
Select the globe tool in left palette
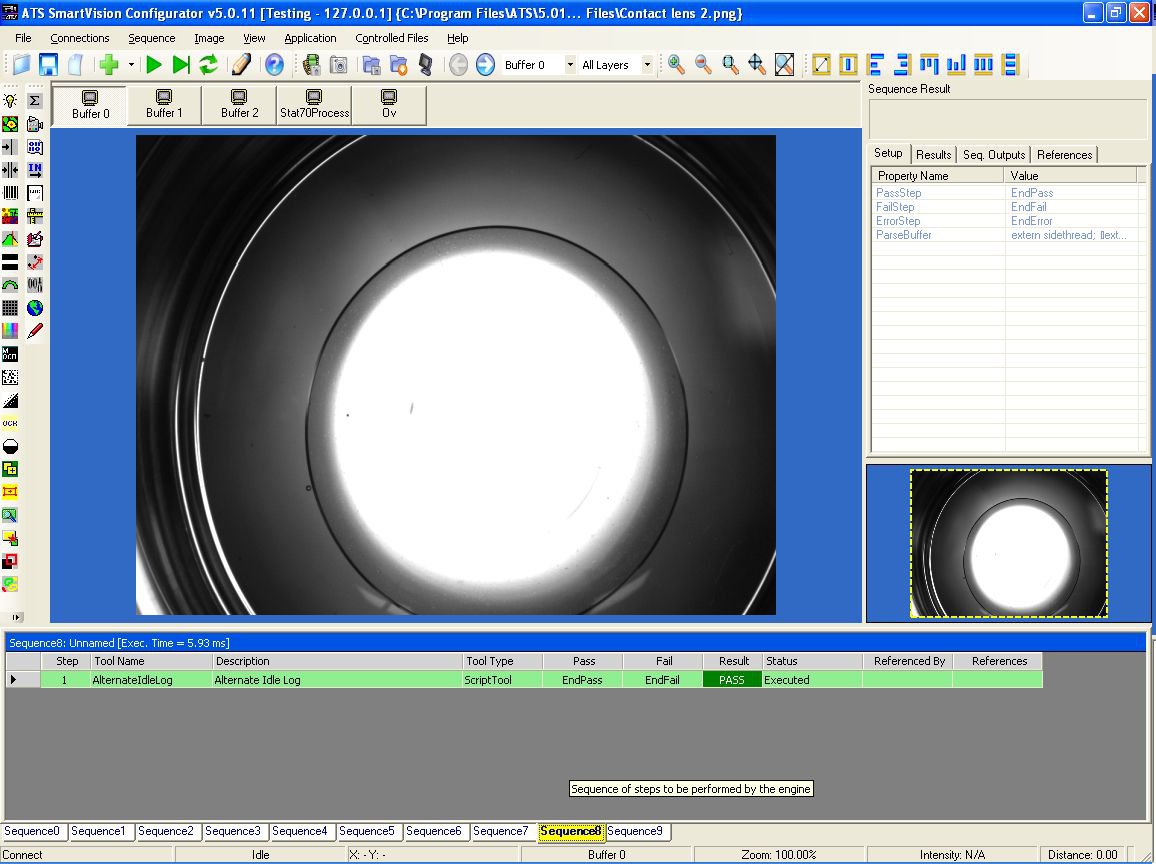point(35,307)
